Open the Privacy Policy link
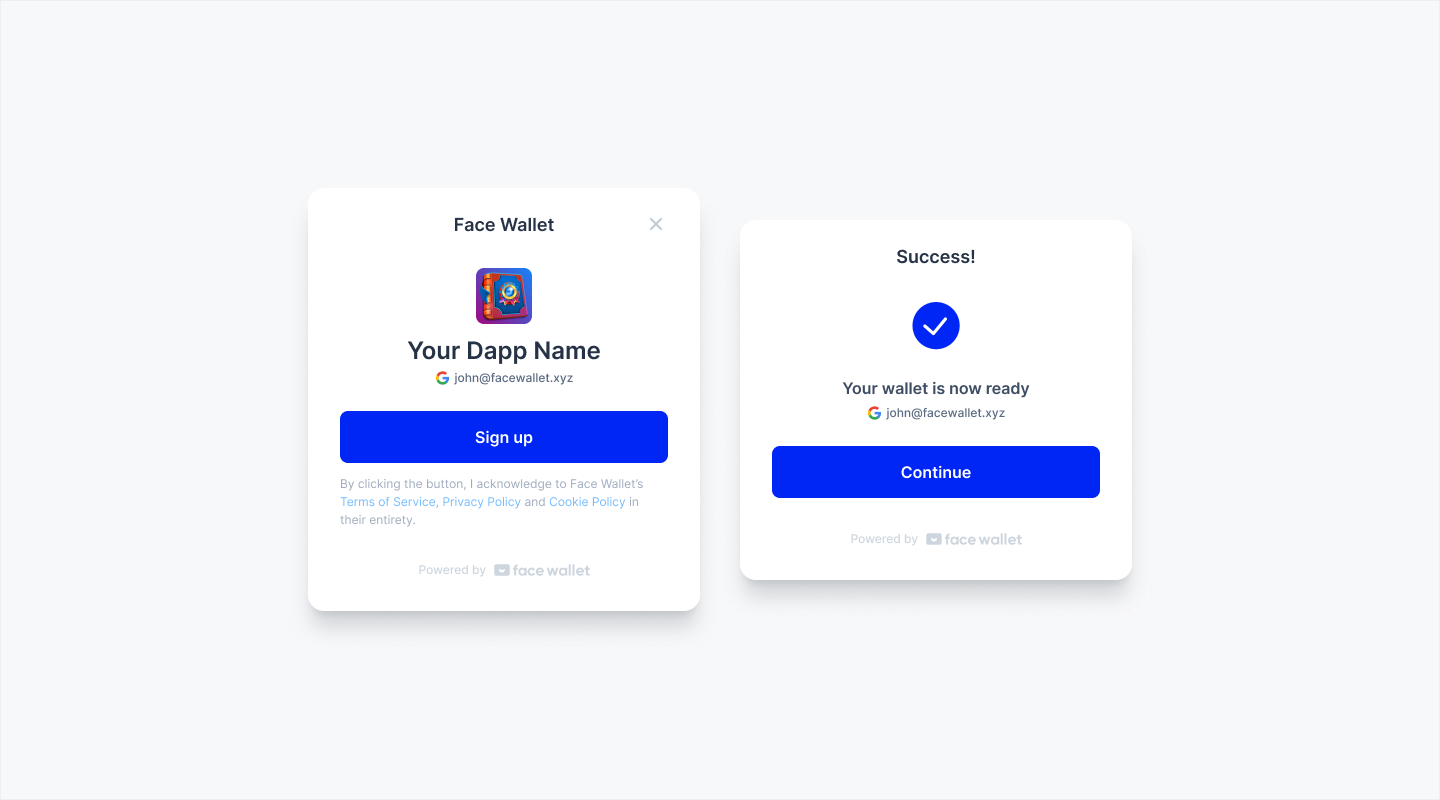Viewport: 1440px width, 800px height. click(481, 502)
